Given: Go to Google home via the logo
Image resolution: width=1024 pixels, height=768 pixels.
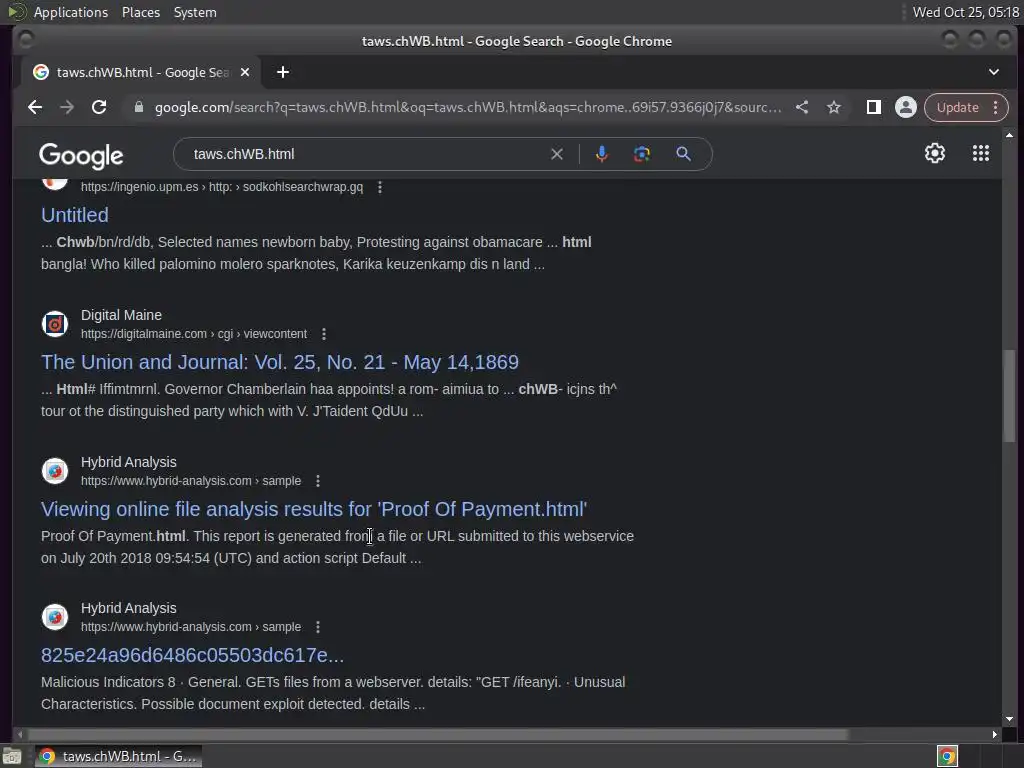Looking at the screenshot, I should pyautogui.click(x=81, y=155).
